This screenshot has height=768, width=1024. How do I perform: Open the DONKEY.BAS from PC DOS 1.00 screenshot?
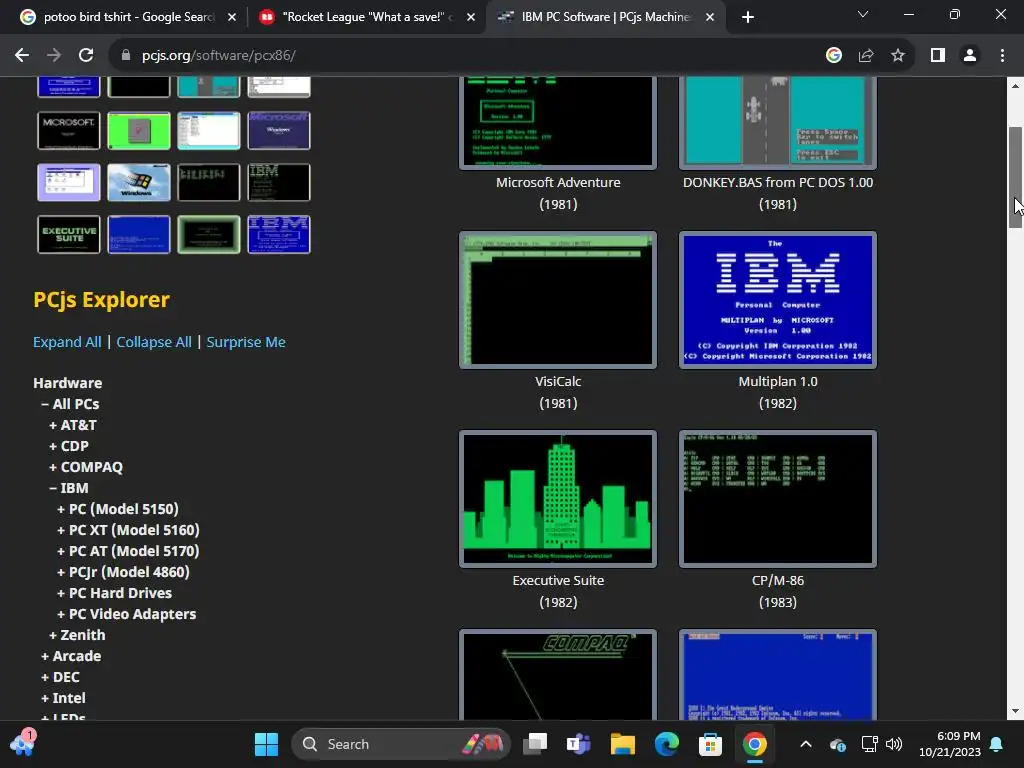pos(778,122)
